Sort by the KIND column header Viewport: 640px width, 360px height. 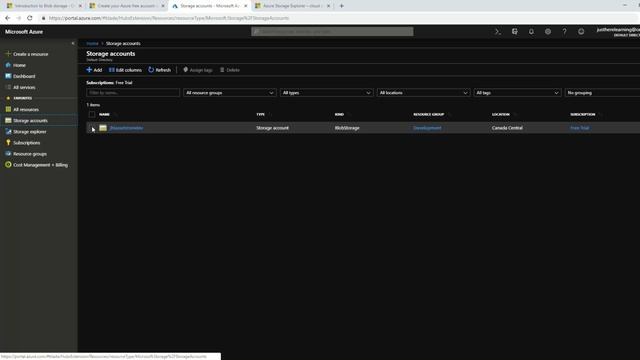point(339,114)
